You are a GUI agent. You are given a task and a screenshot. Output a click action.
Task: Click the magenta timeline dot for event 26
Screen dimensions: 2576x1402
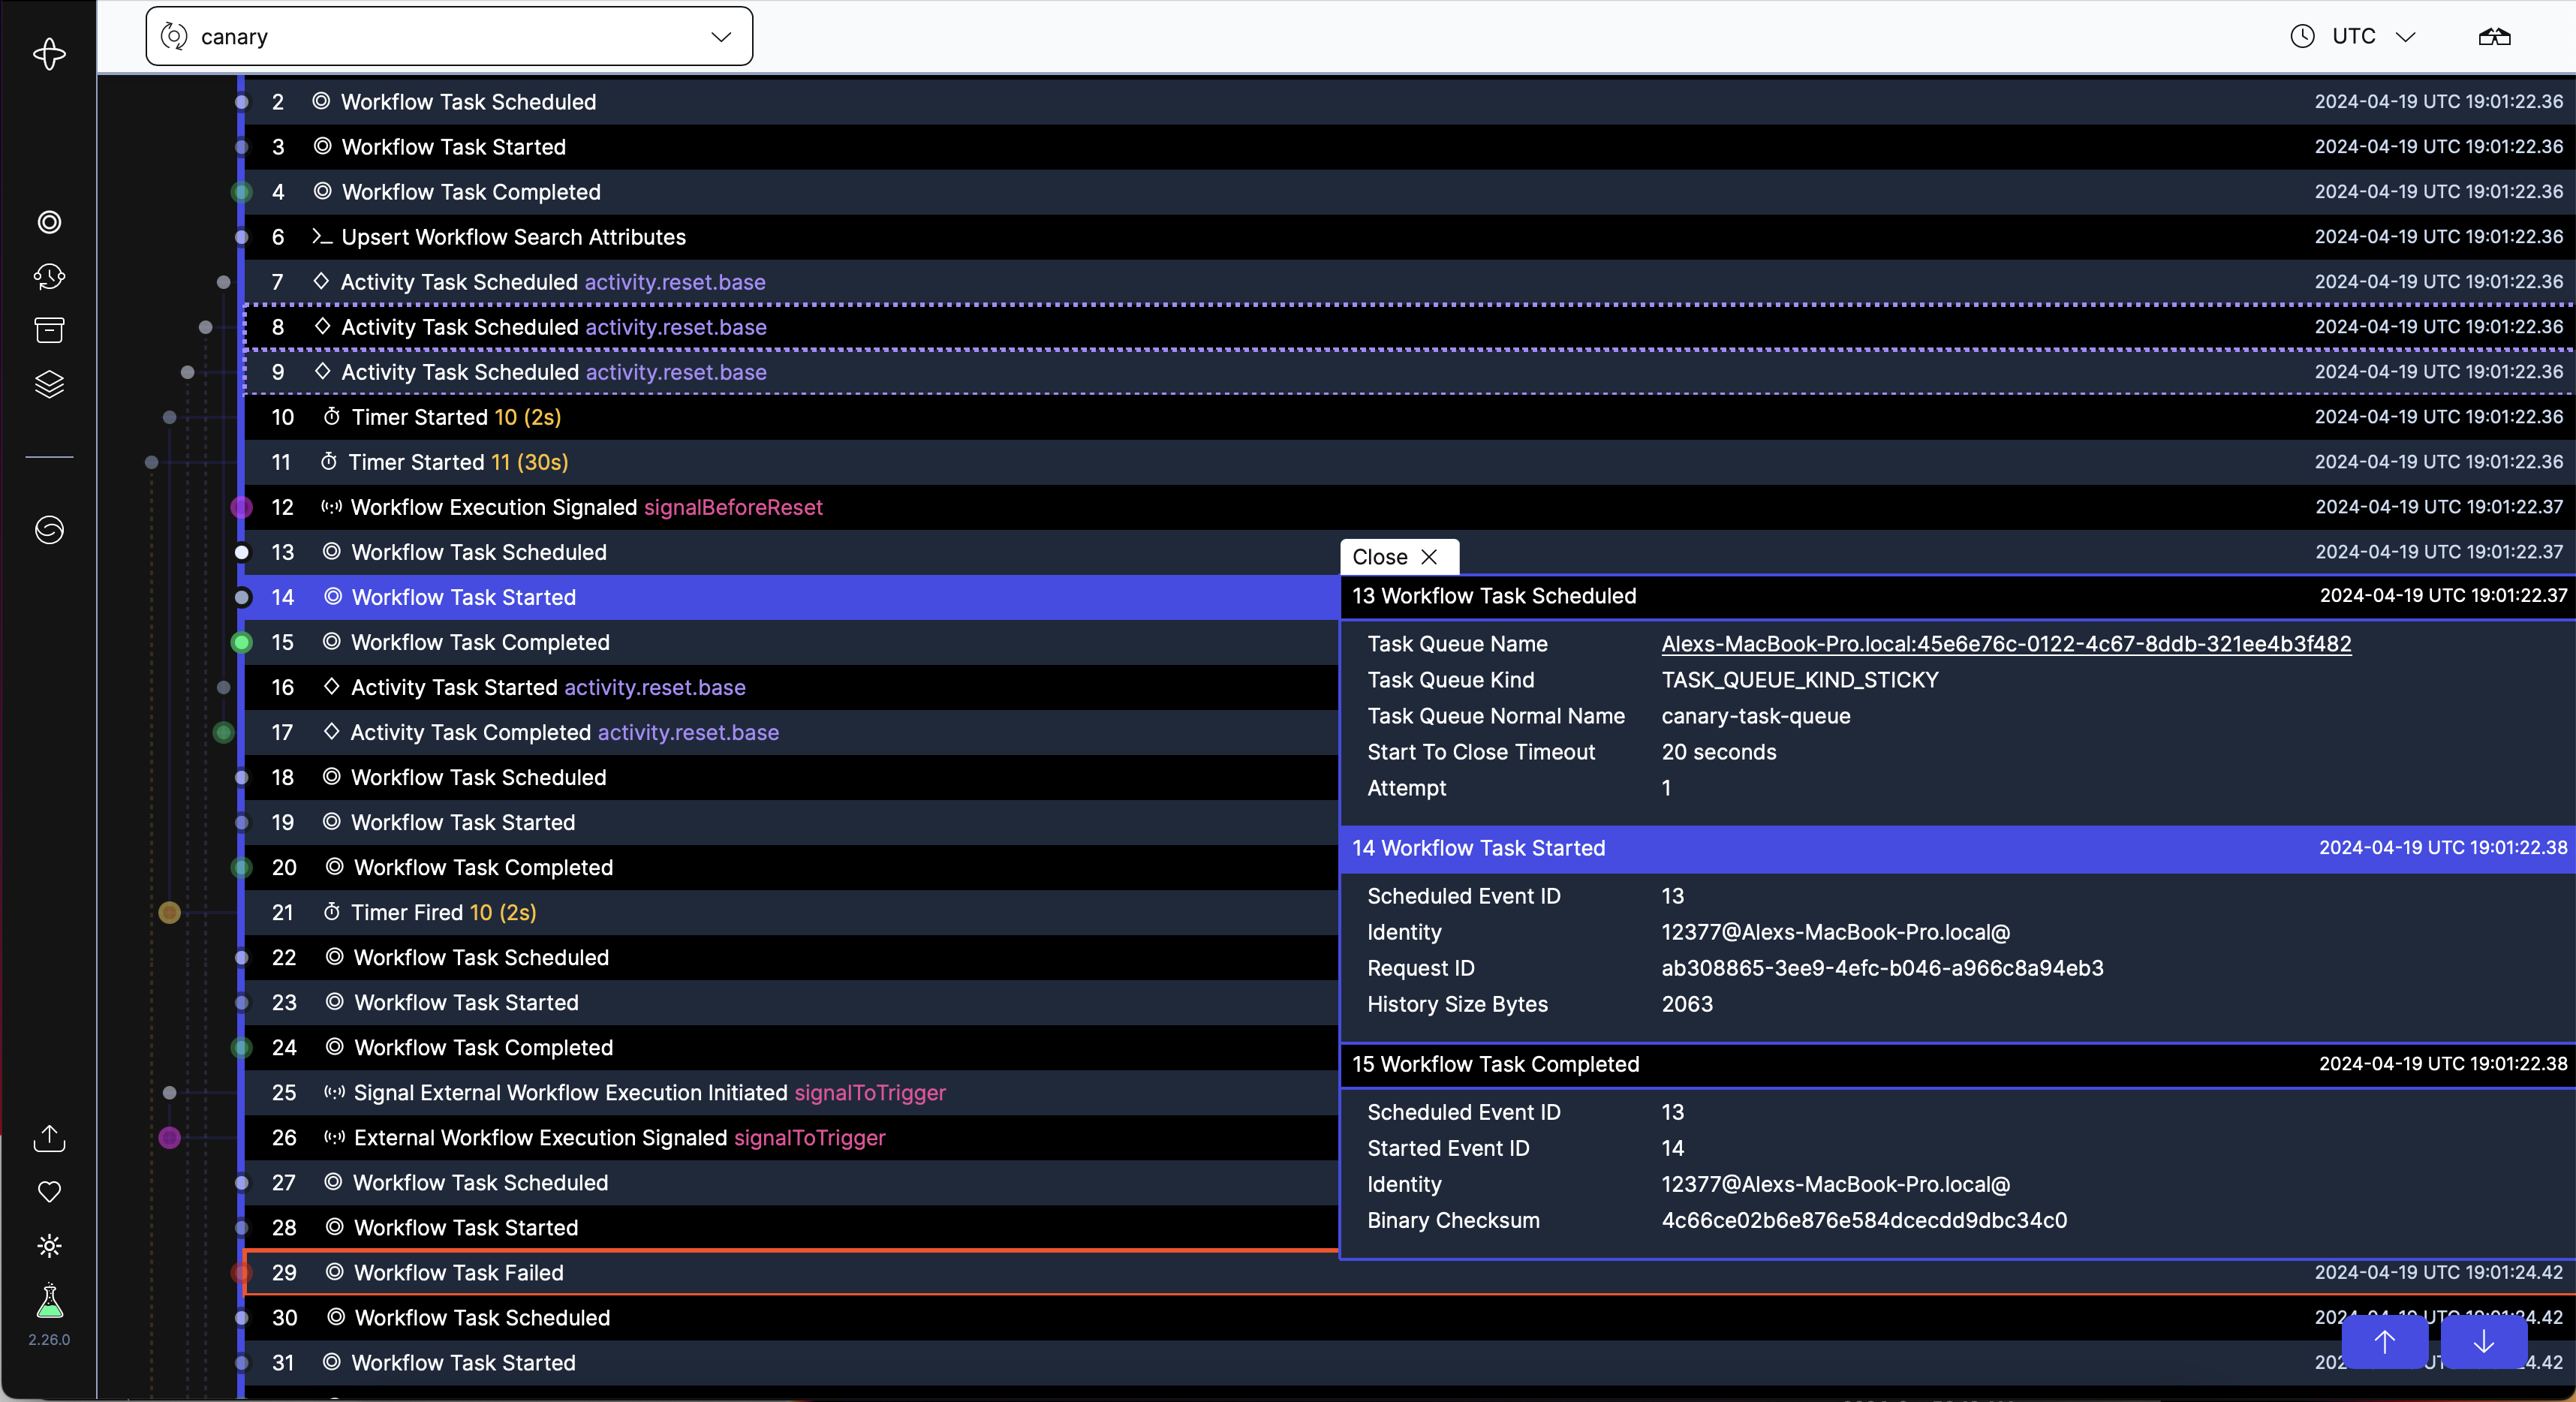tap(169, 1137)
